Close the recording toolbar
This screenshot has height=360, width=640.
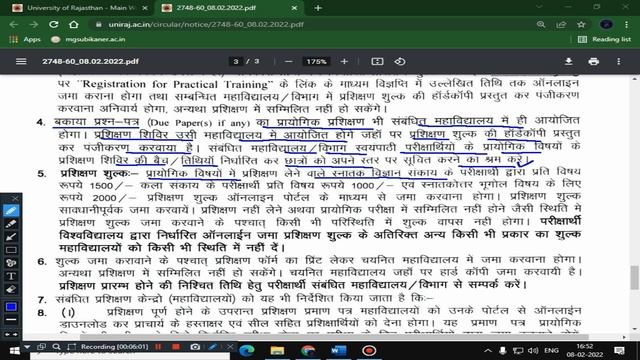coord(230,347)
